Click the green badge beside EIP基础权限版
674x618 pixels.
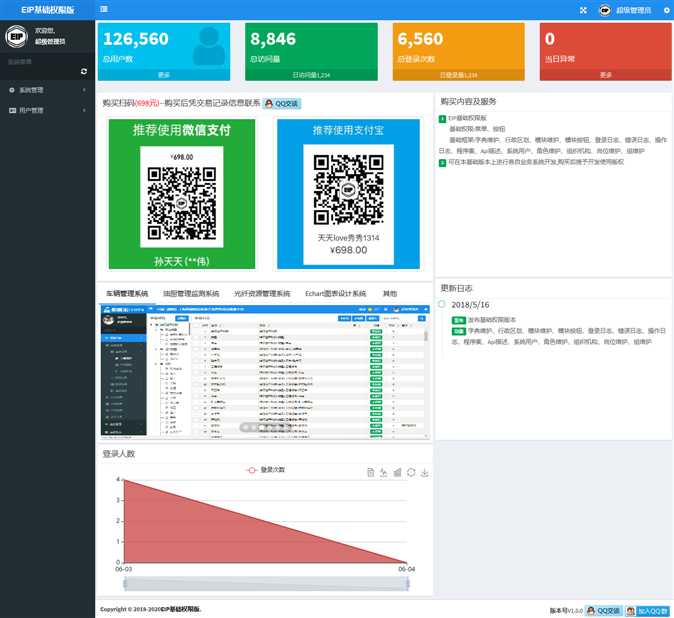442,119
